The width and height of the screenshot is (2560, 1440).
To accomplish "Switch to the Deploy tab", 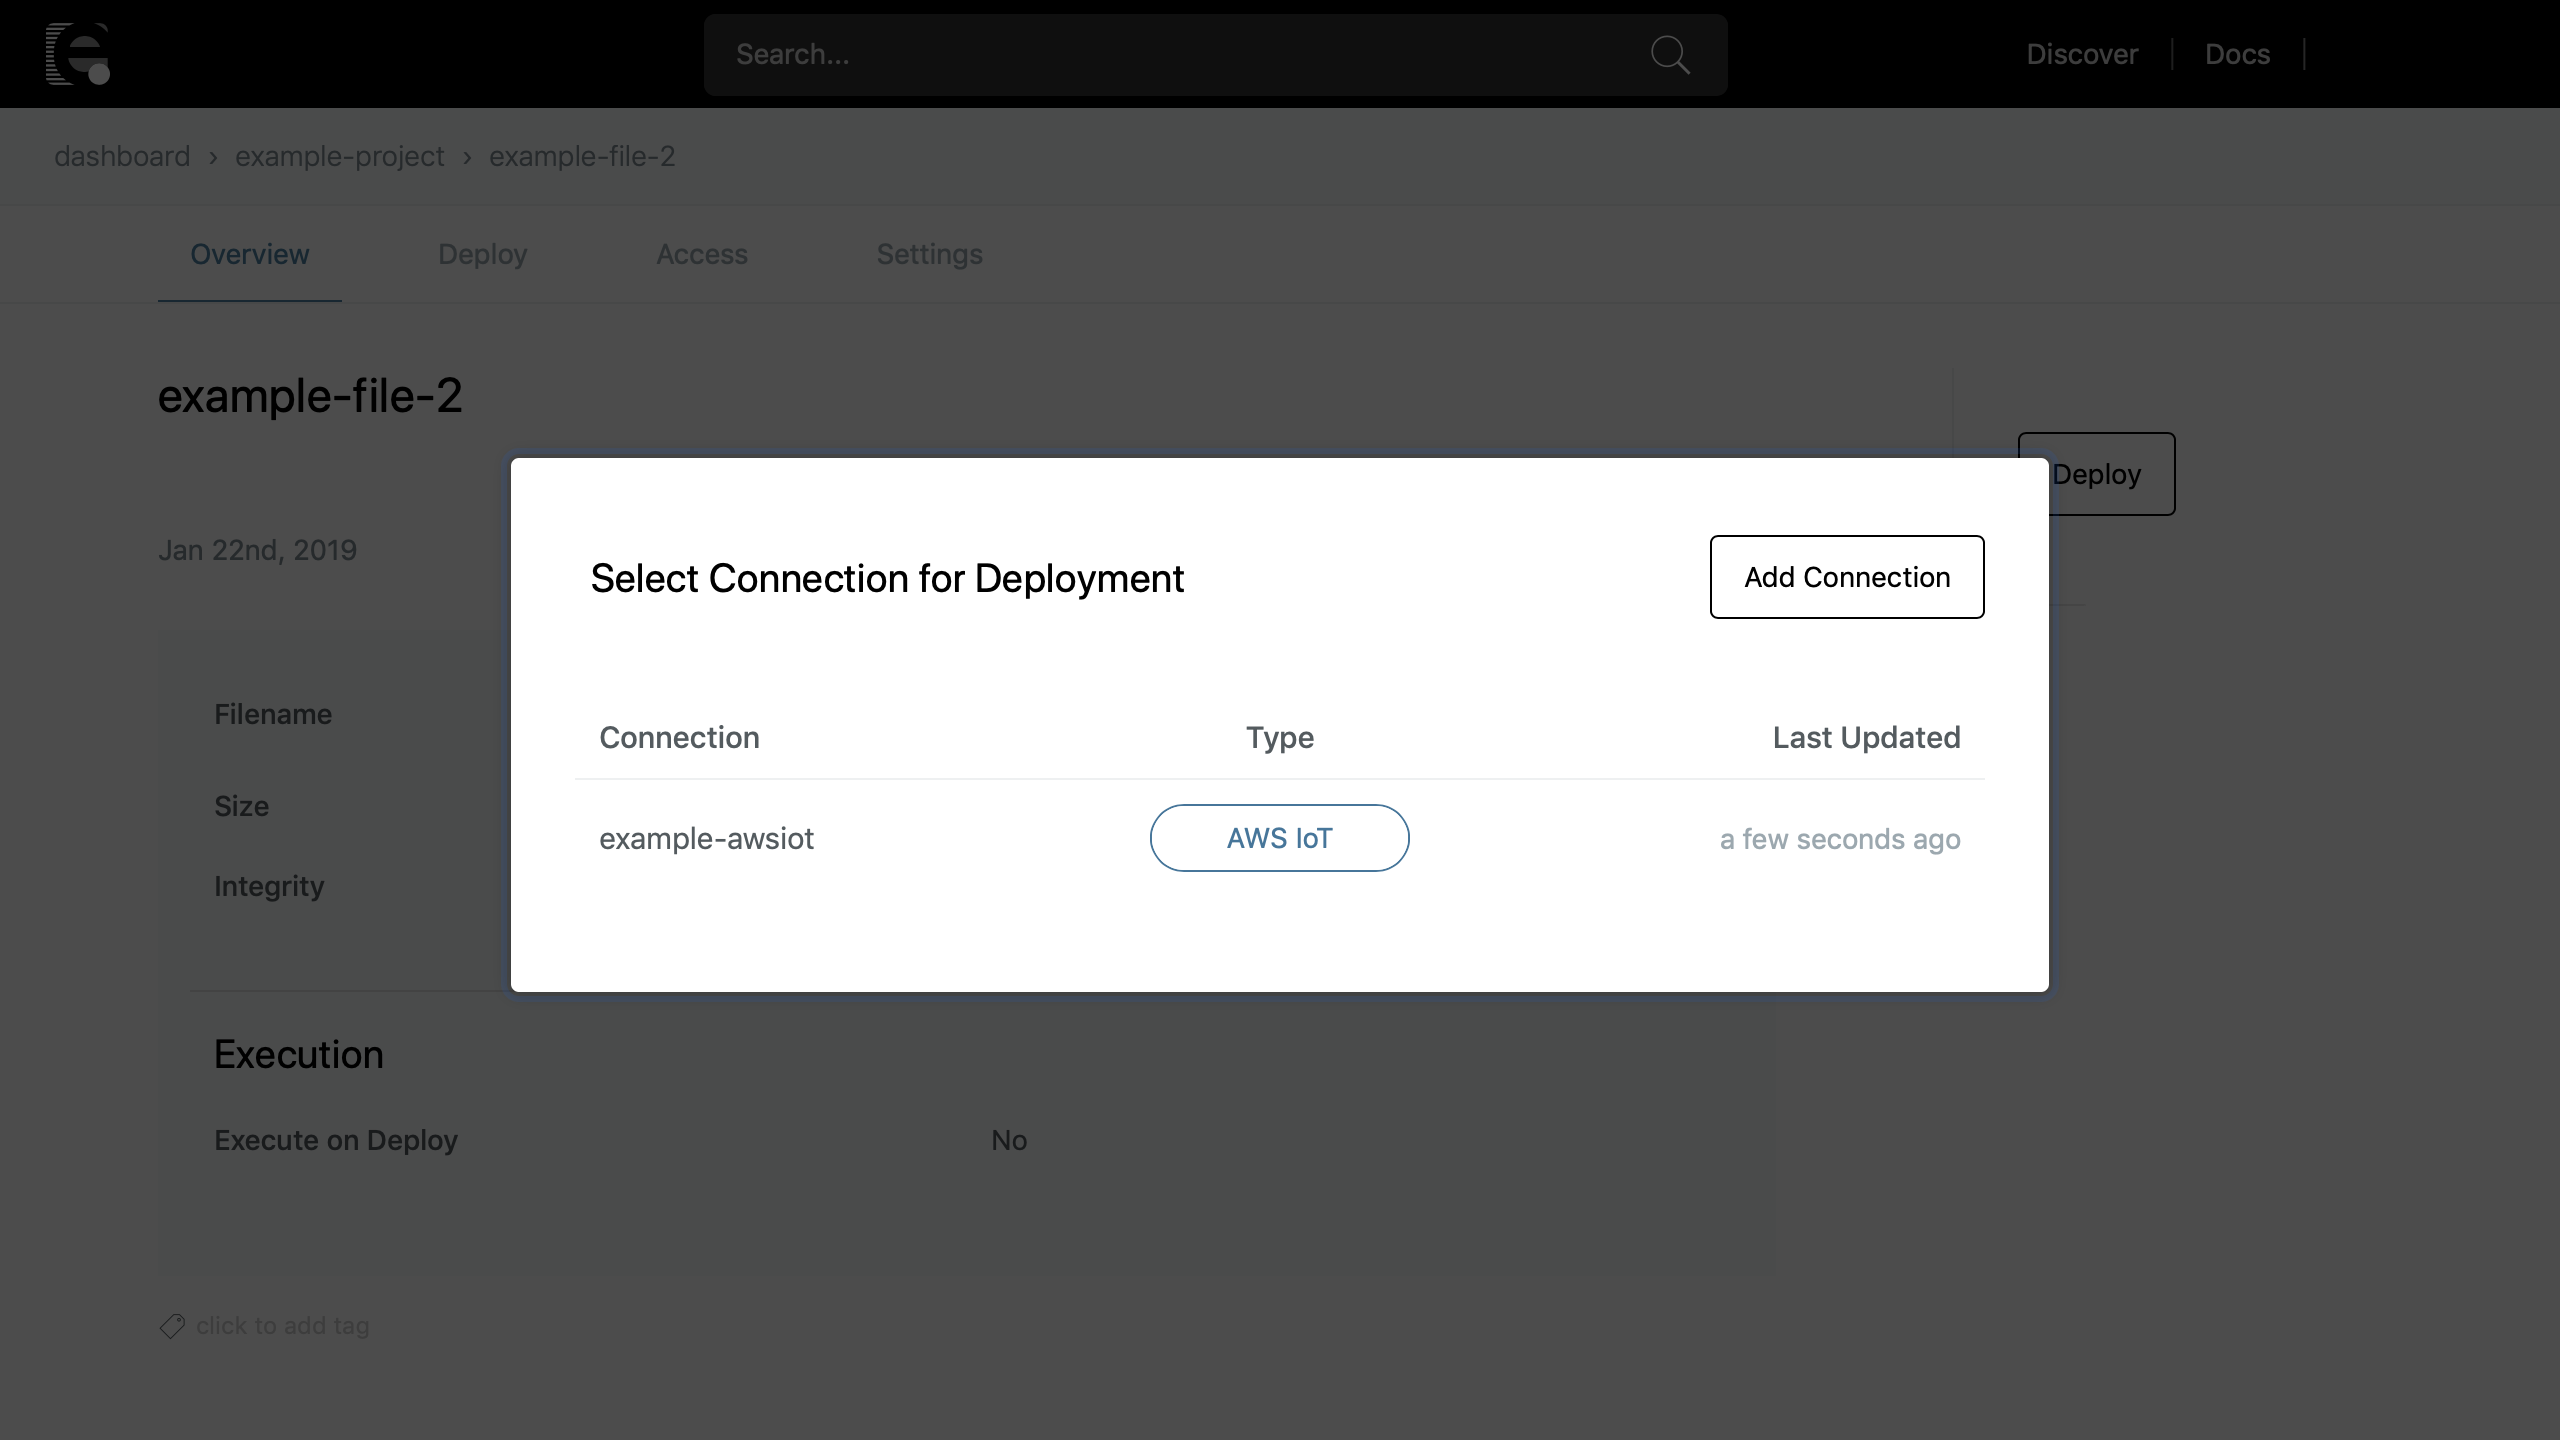I will click(482, 254).
